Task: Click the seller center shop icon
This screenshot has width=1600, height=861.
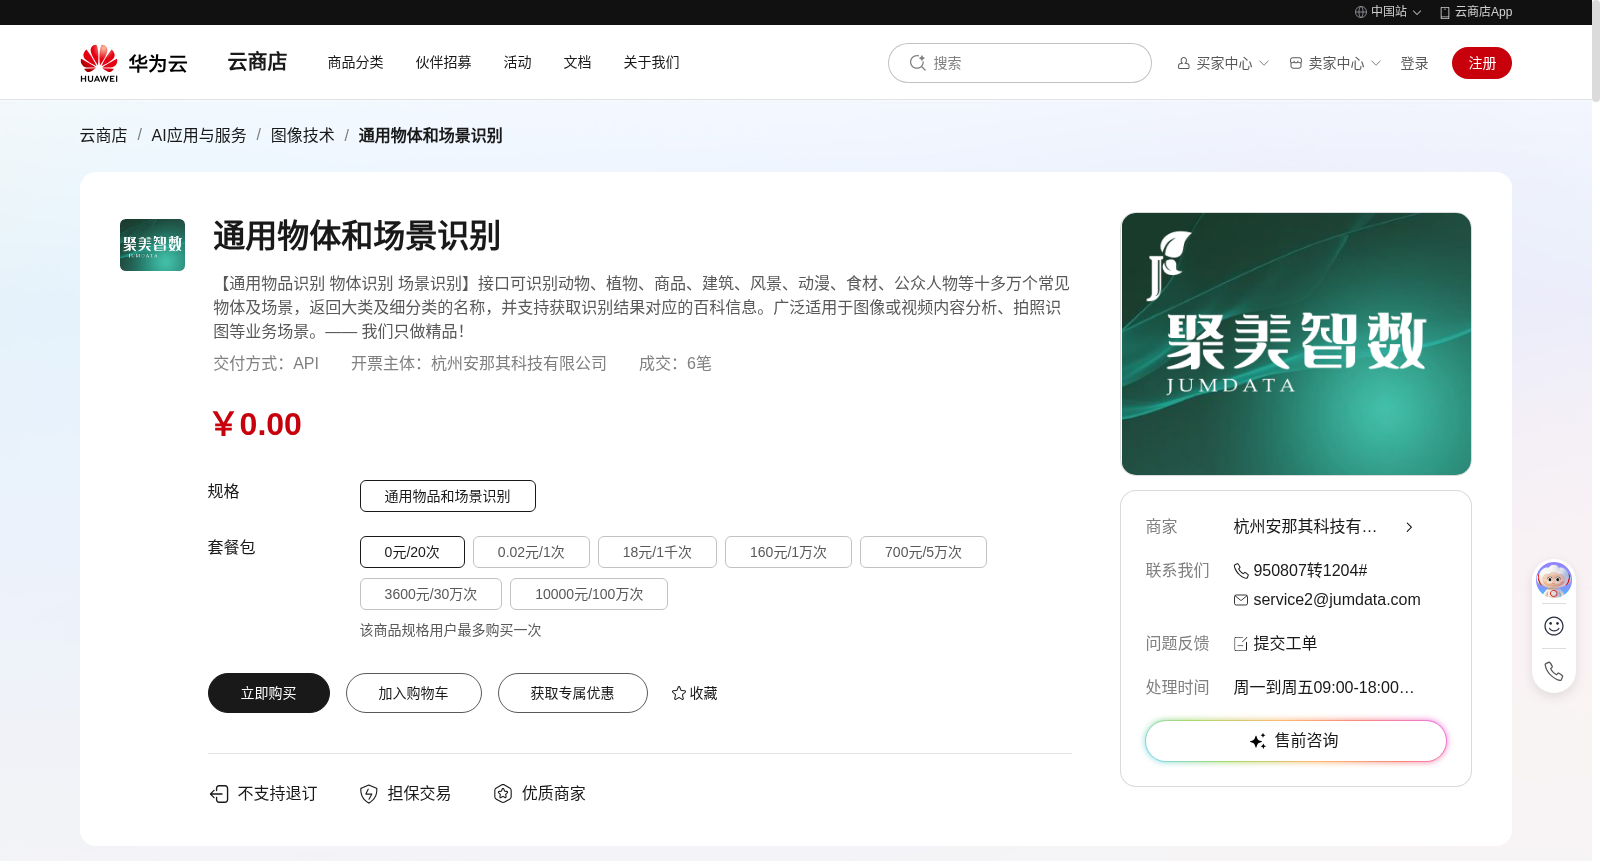Action: coord(1296,63)
